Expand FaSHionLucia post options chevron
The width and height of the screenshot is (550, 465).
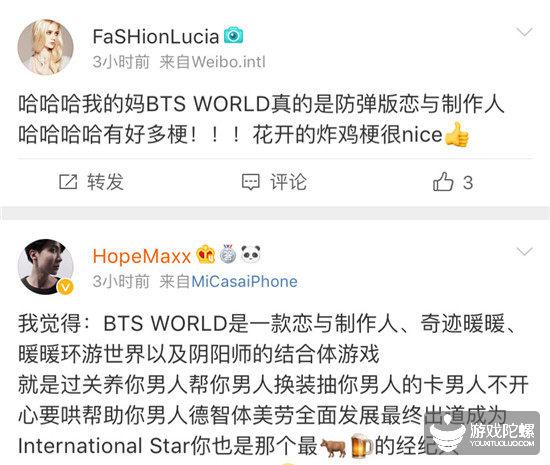525,32
